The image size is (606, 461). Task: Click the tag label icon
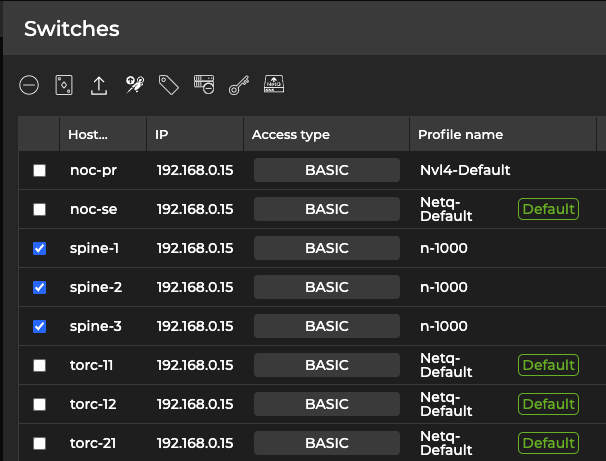click(169, 86)
